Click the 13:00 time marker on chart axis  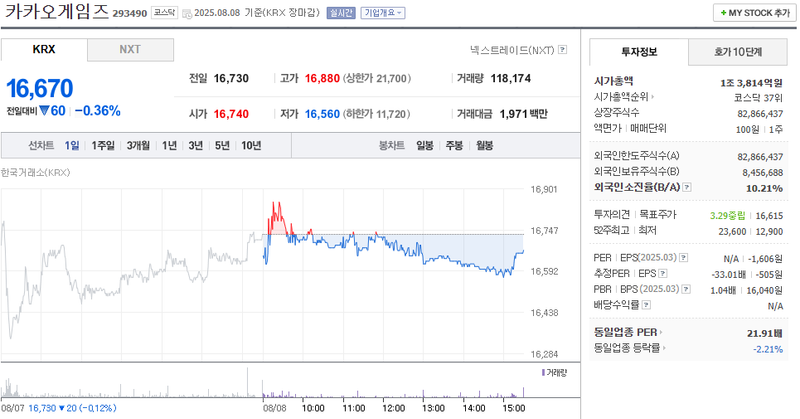[x=433, y=408]
